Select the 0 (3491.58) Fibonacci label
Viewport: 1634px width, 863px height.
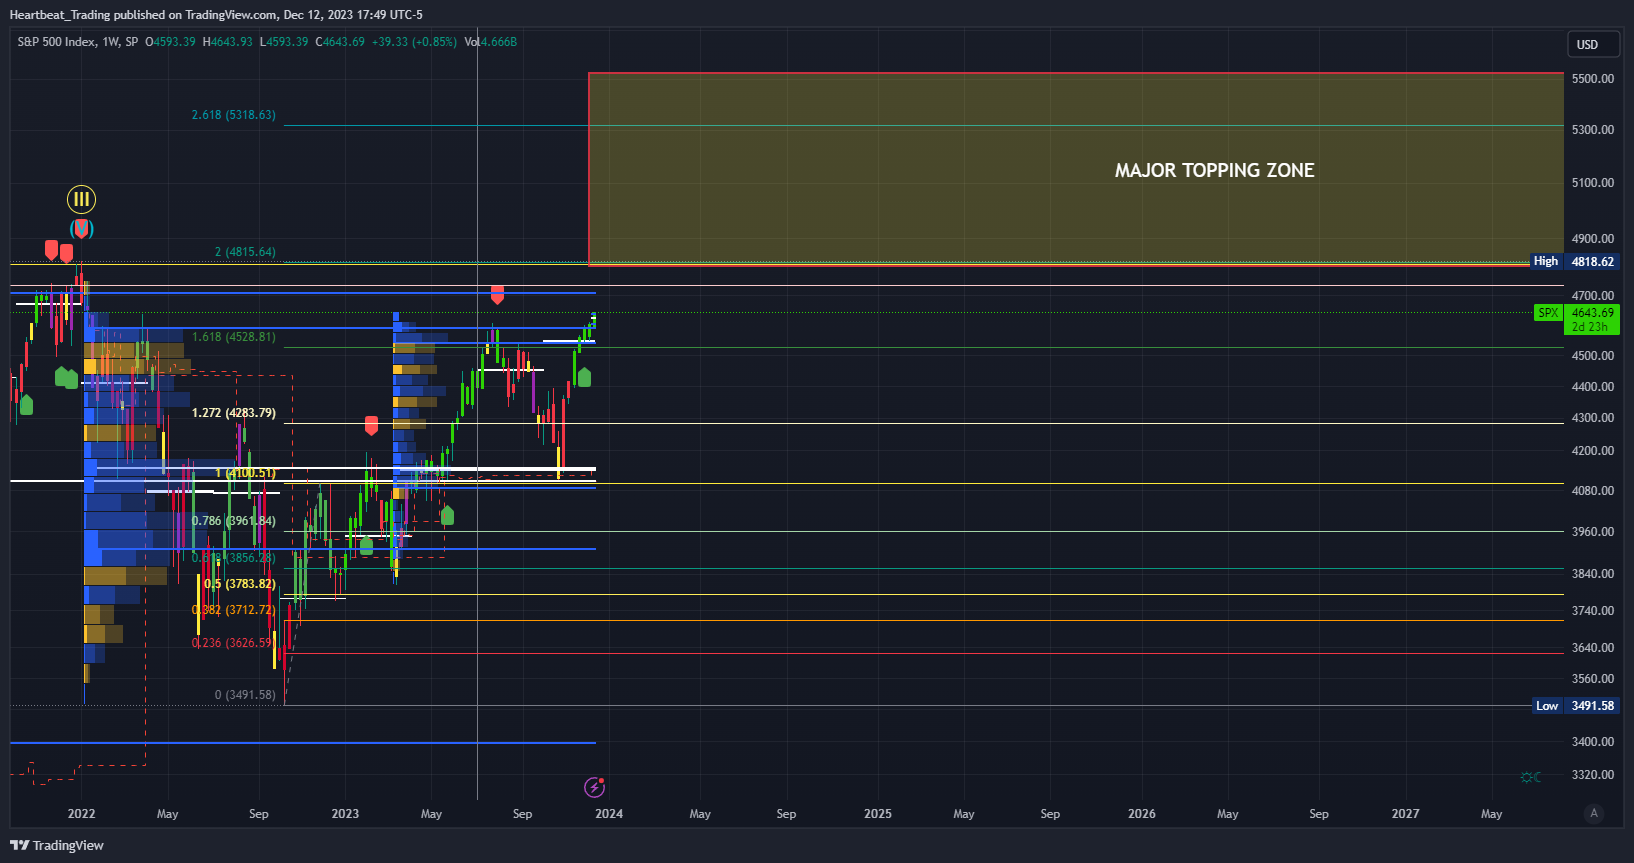pyautogui.click(x=245, y=695)
